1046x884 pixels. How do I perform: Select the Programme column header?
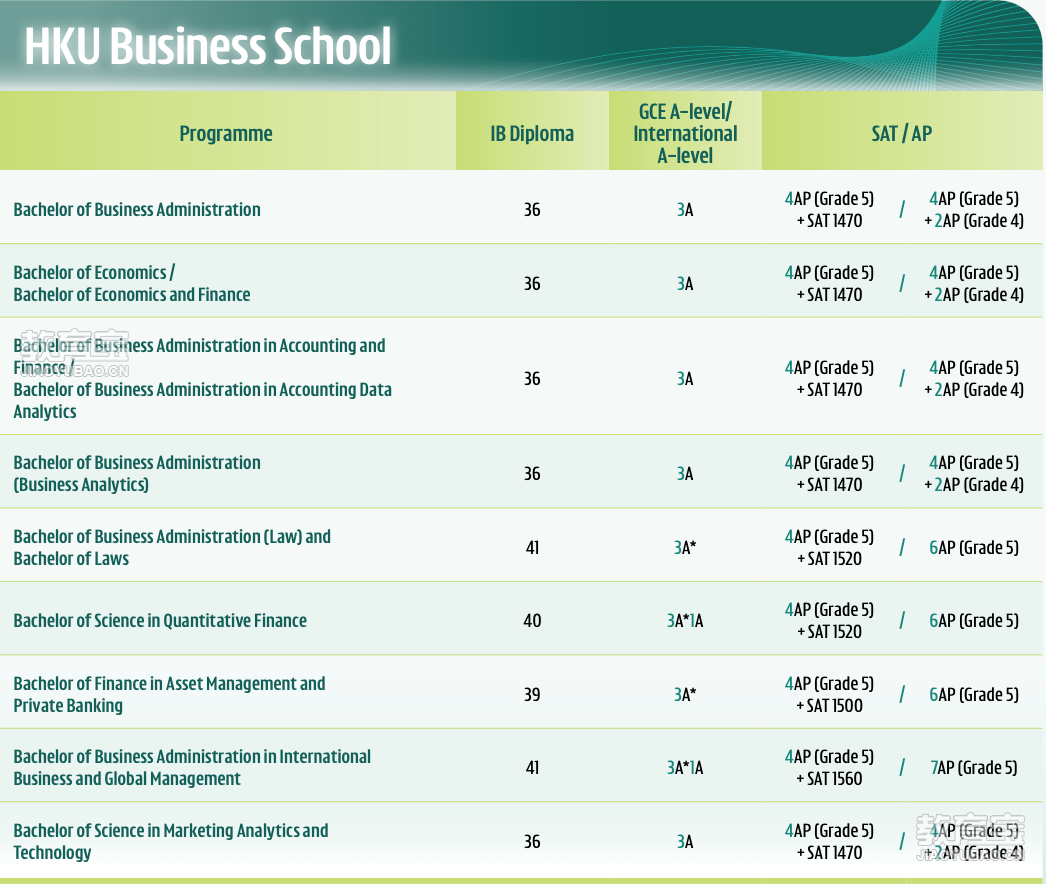[225, 133]
